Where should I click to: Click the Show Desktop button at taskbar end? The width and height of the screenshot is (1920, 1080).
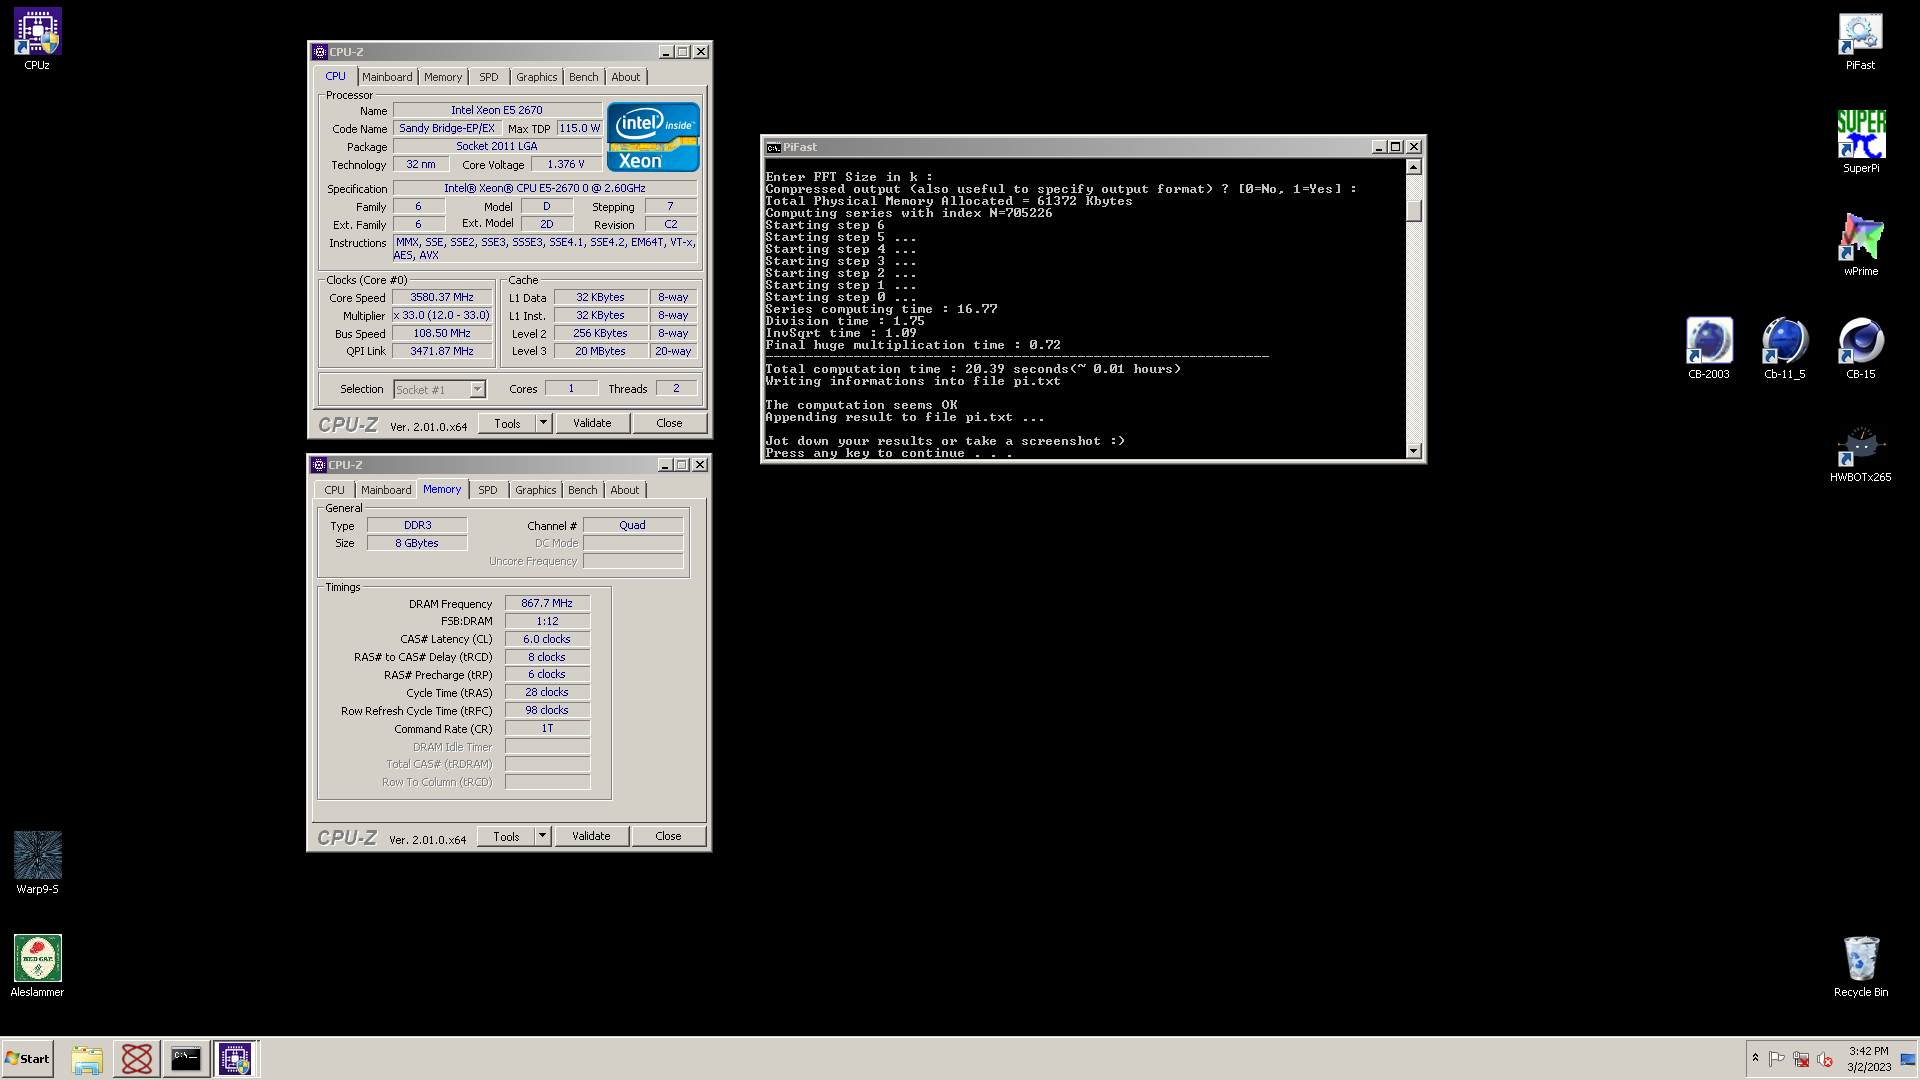[1908, 1059]
